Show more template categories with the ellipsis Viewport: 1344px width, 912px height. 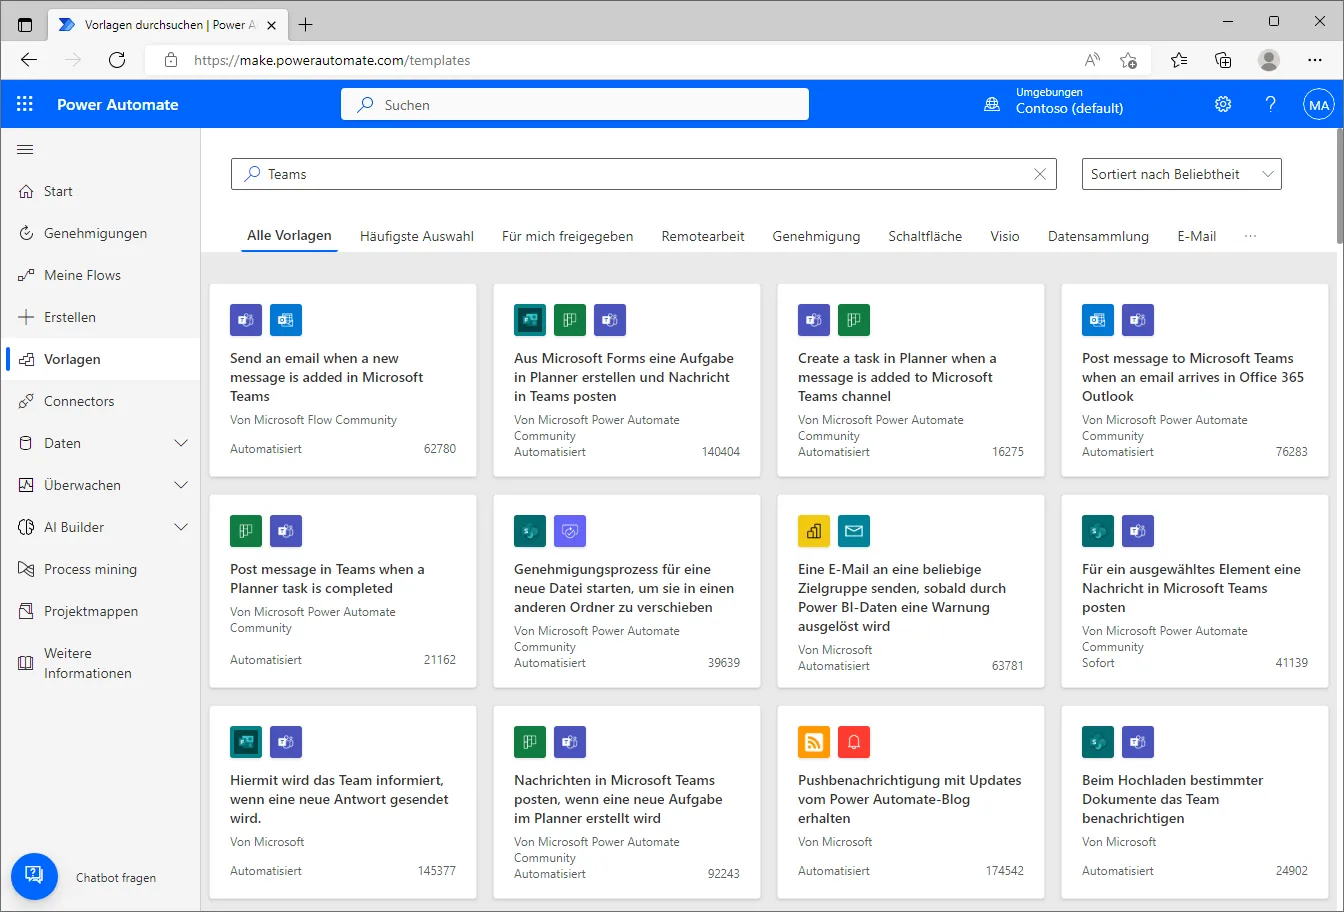1250,236
